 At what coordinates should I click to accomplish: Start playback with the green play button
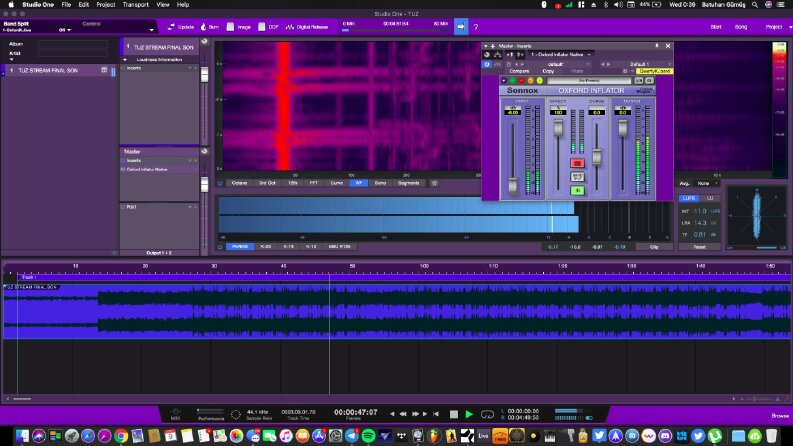[469, 414]
